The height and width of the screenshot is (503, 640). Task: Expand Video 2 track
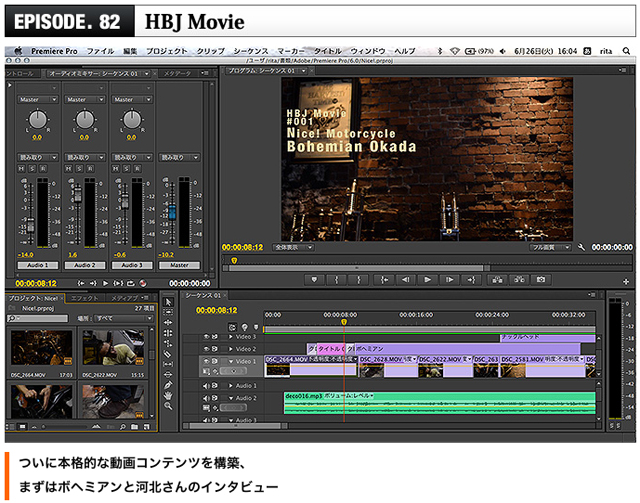(231, 349)
